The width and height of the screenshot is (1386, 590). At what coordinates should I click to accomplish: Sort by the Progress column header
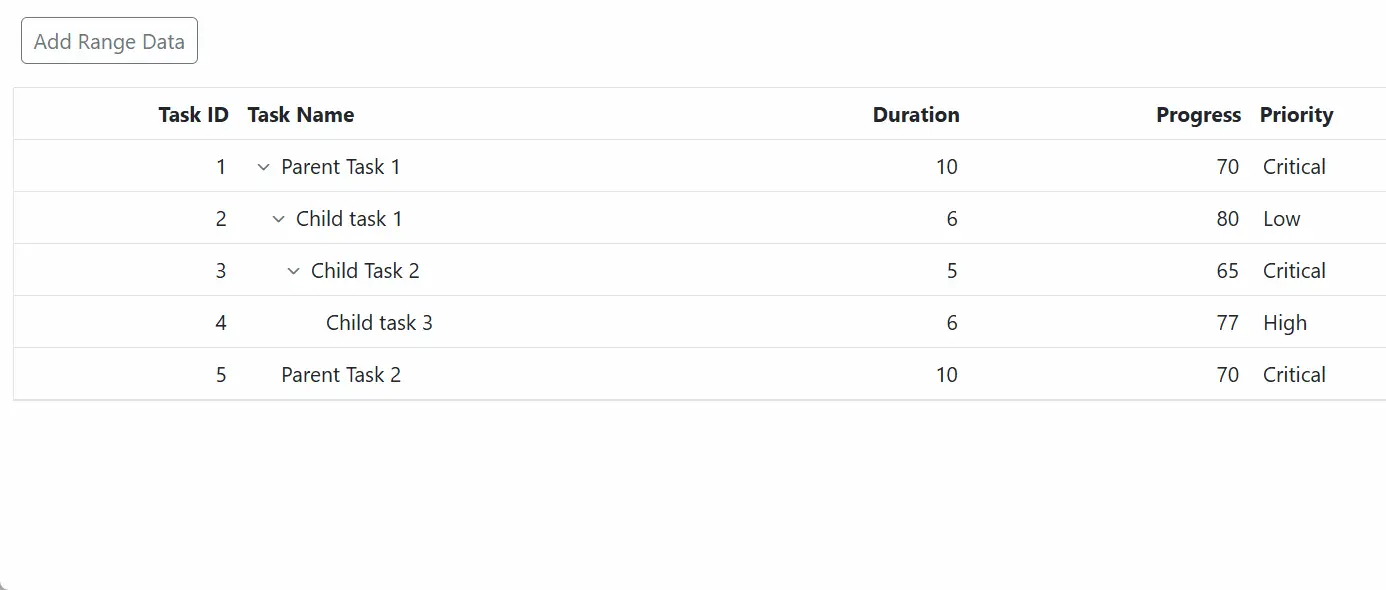pyautogui.click(x=1197, y=114)
